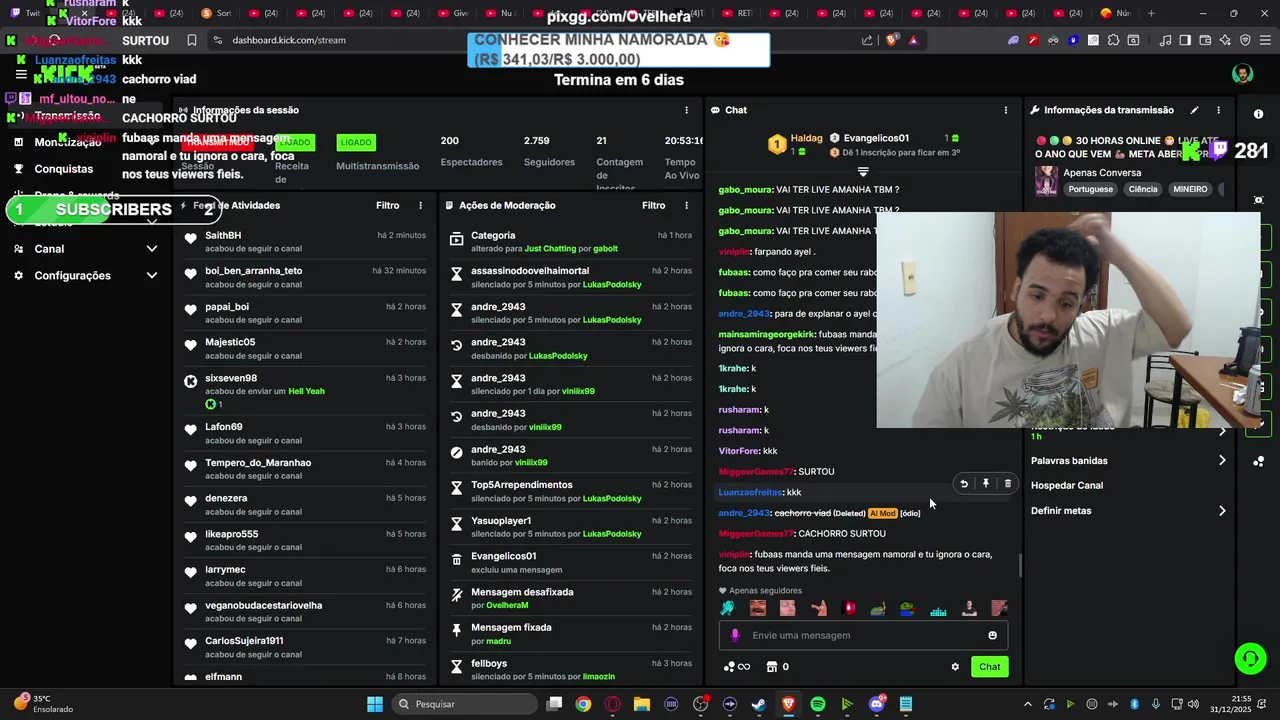
Task: Edit stream information with pencil icon
Action: 1194,110
